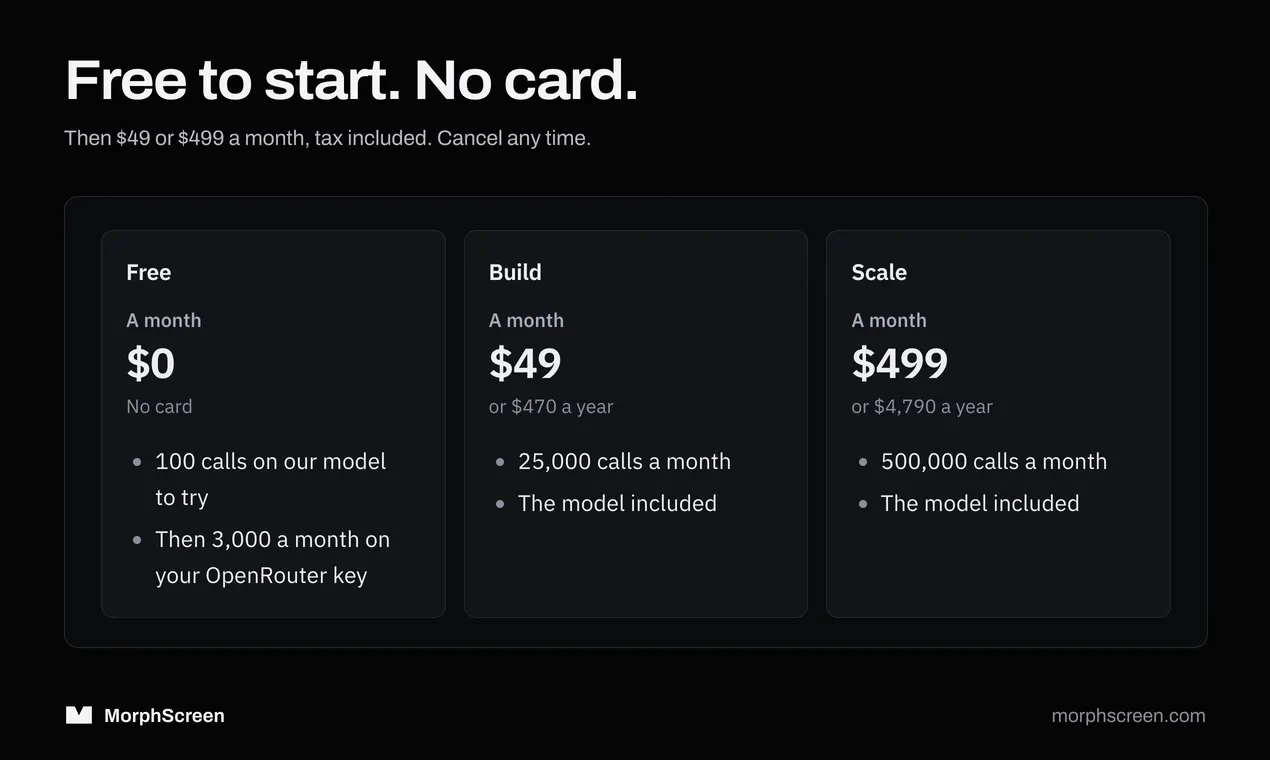The width and height of the screenshot is (1270, 760).
Task: Click the 'No card' label under $0
Action: pos(159,407)
